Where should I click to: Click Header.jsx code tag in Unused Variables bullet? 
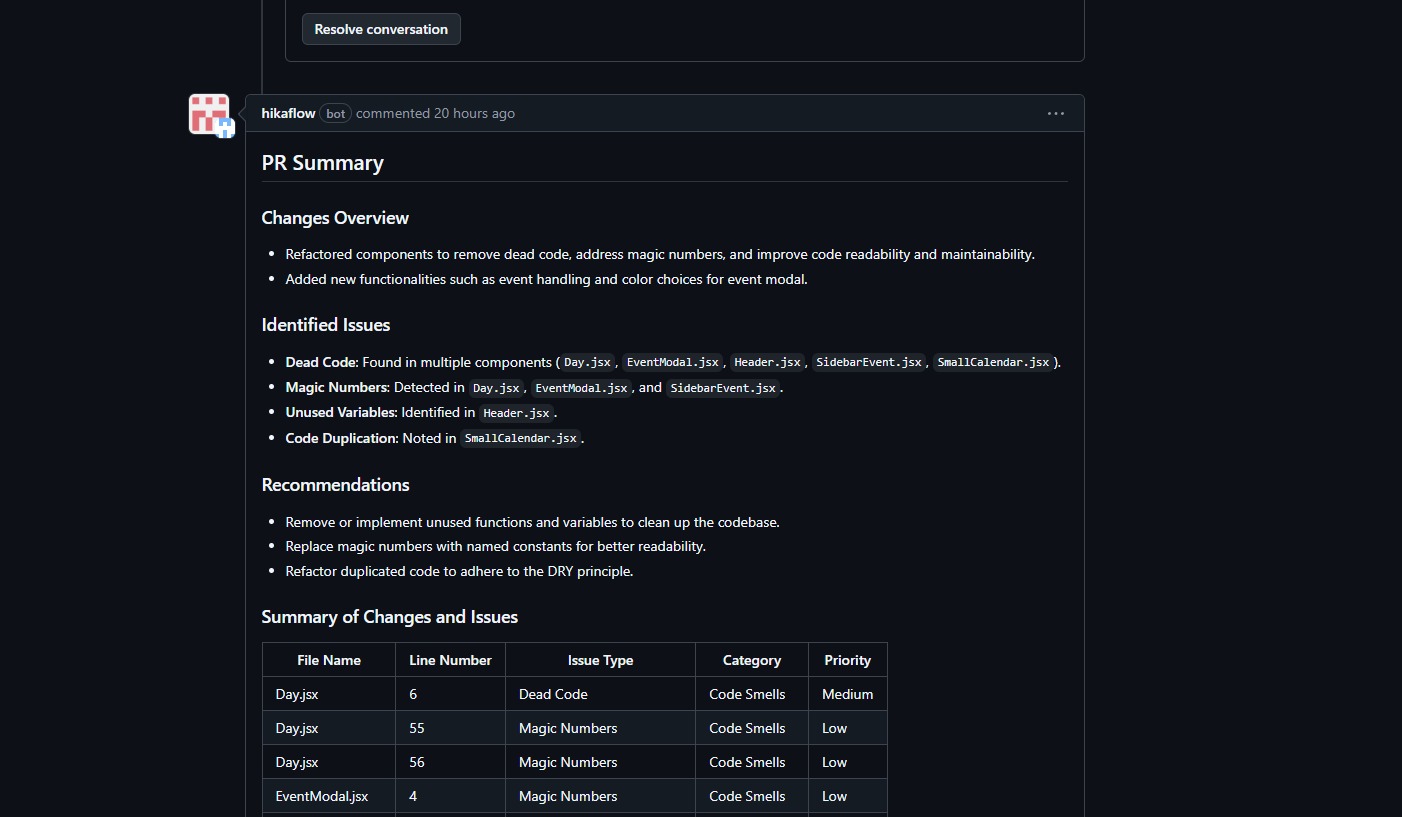pos(516,413)
